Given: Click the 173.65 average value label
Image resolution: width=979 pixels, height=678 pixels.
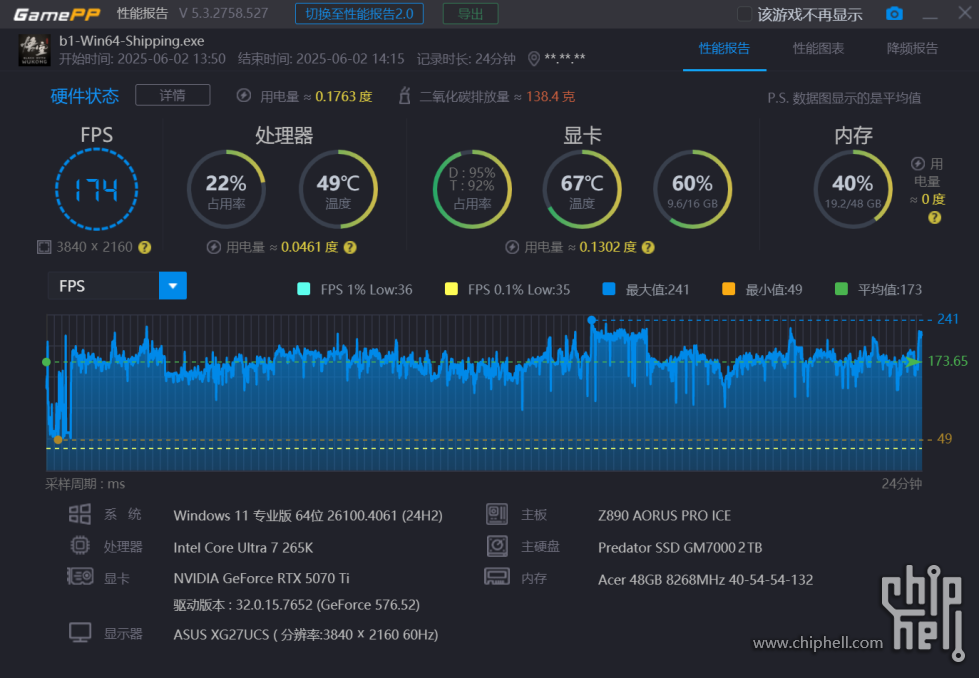Looking at the screenshot, I should [x=948, y=361].
